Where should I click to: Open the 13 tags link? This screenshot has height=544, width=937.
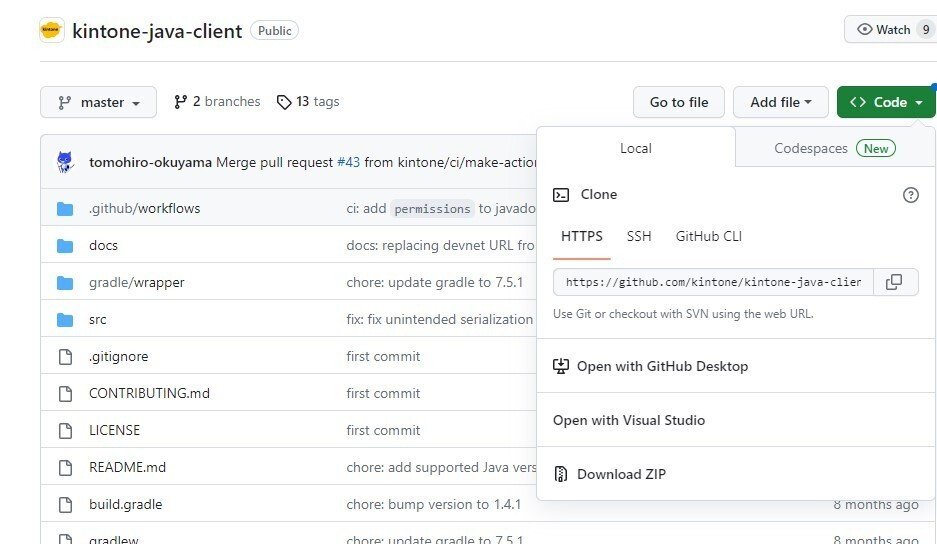coord(308,102)
